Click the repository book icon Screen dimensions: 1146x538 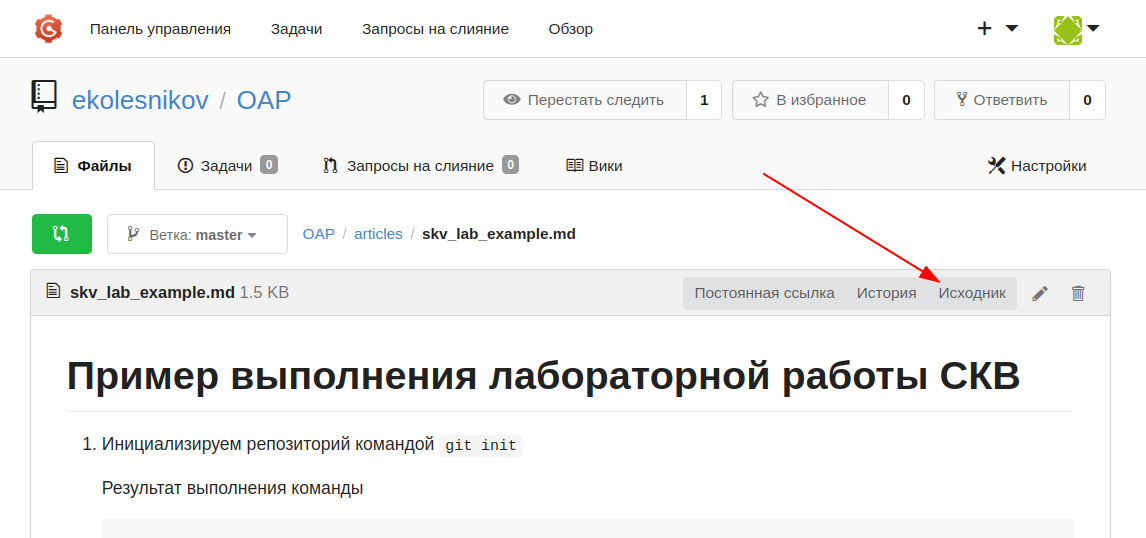(44, 98)
